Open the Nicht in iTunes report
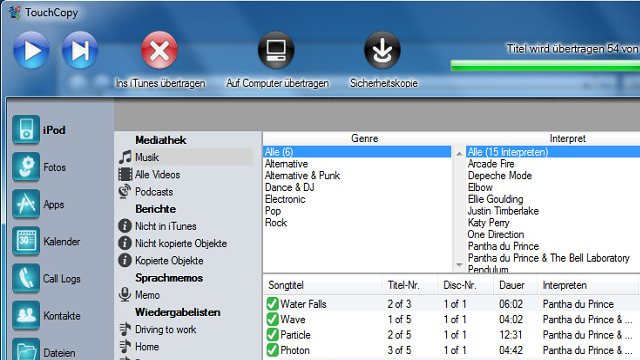The image size is (640, 360). pos(166,226)
